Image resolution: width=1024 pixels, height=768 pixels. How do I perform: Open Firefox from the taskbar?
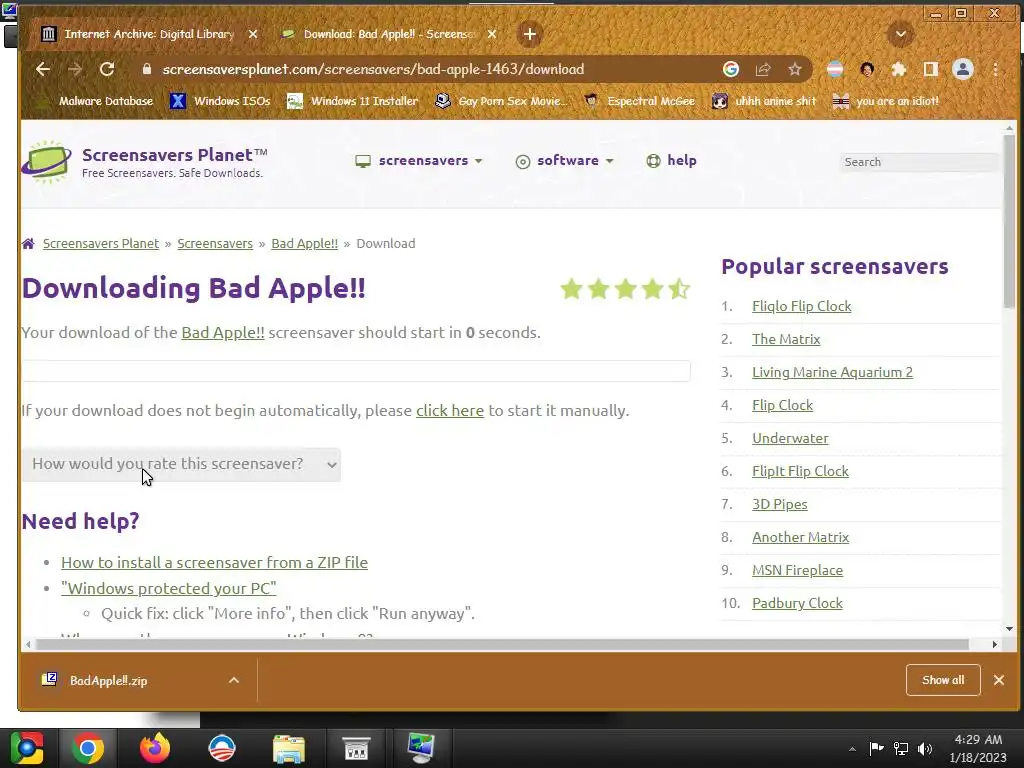pyautogui.click(x=155, y=748)
